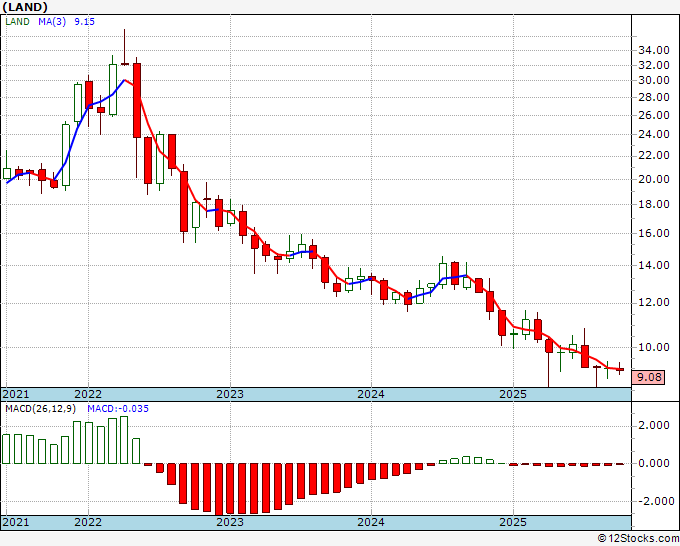Click the 9.15 moving average value
The width and height of the screenshot is (680, 546).
85,22
